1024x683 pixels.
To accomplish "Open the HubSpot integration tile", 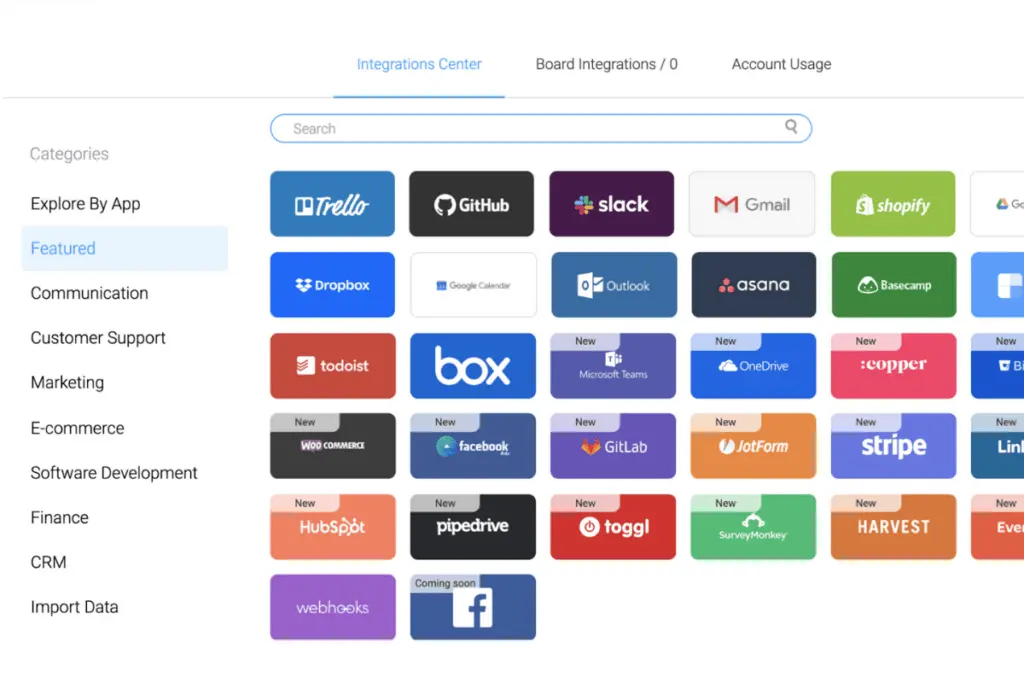I will pyautogui.click(x=333, y=527).
